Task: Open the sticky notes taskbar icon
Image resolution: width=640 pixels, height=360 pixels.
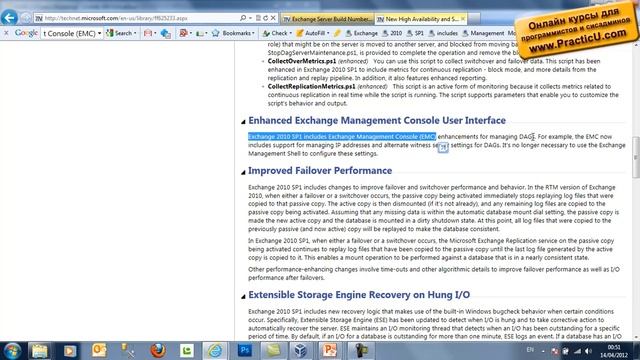Action: (x=273, y=351)
